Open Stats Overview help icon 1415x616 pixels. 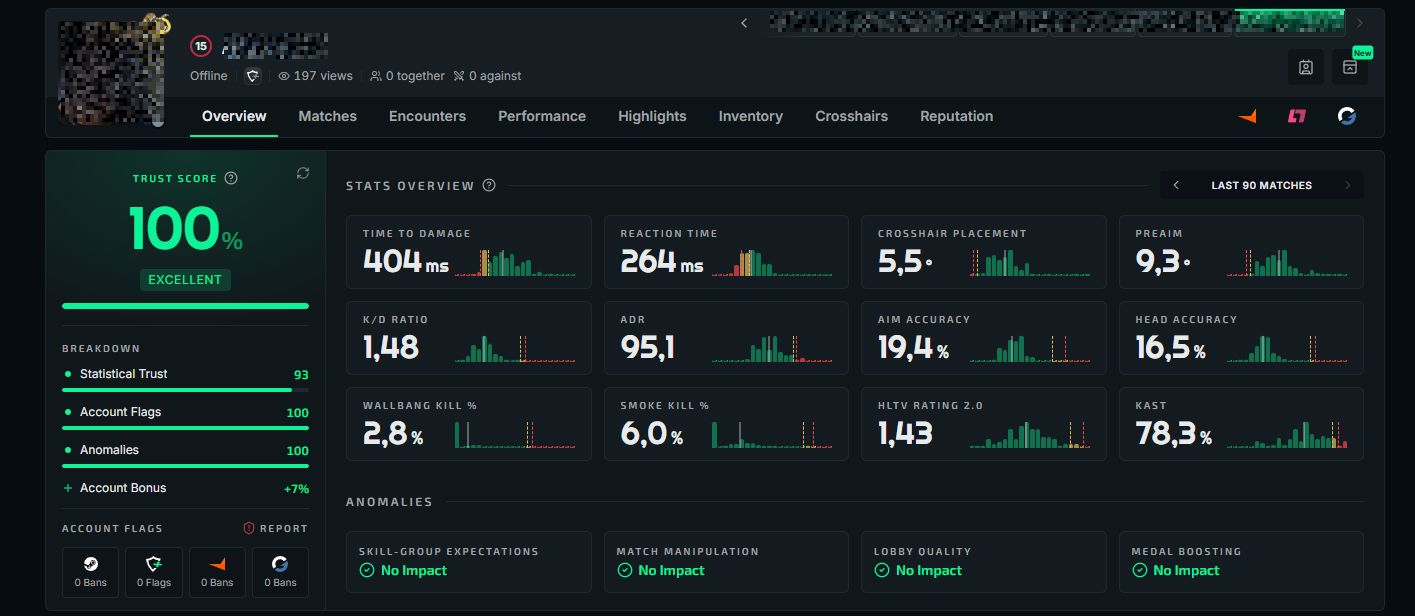(489, 185)
